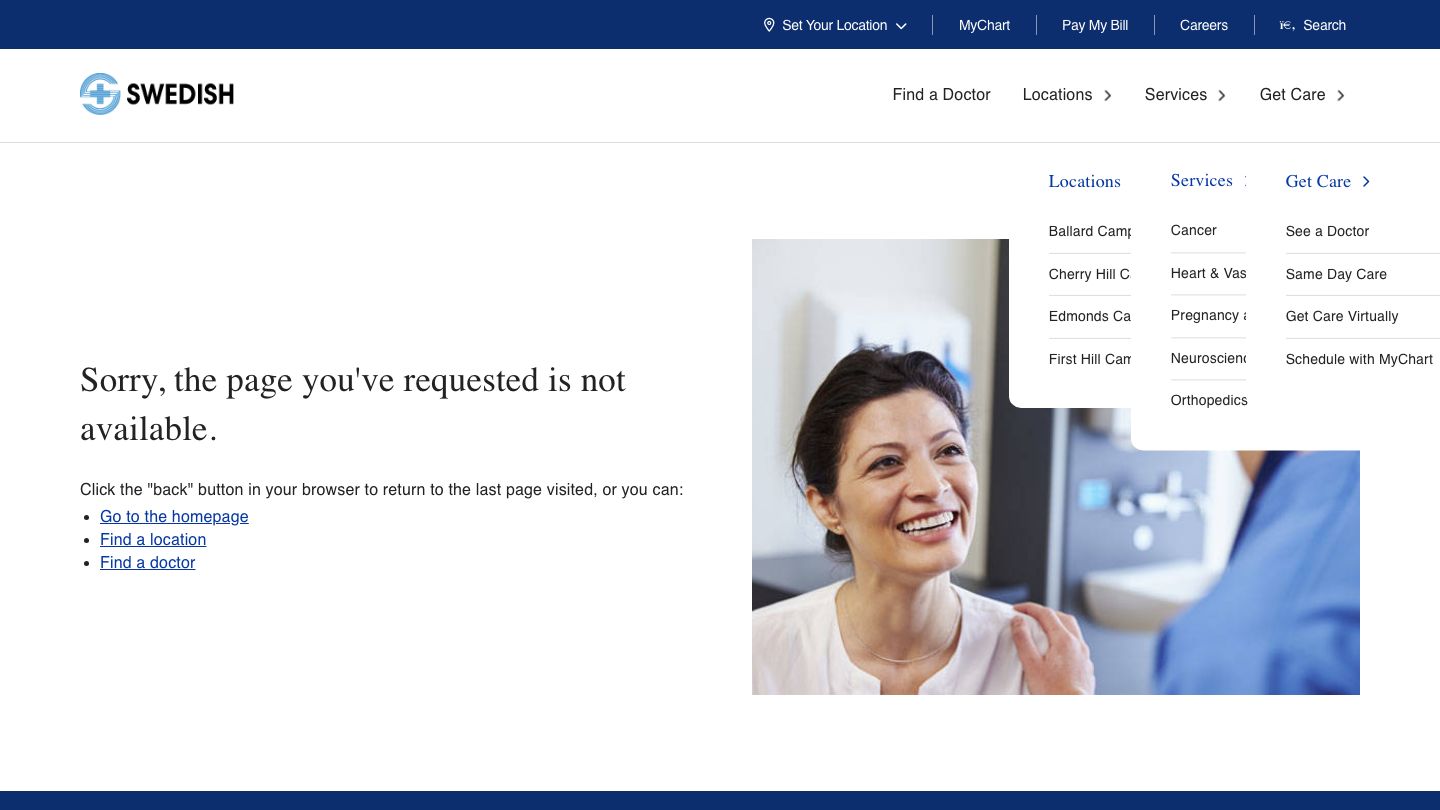Open Find a Doctor in main navigation

pos(941,94)
